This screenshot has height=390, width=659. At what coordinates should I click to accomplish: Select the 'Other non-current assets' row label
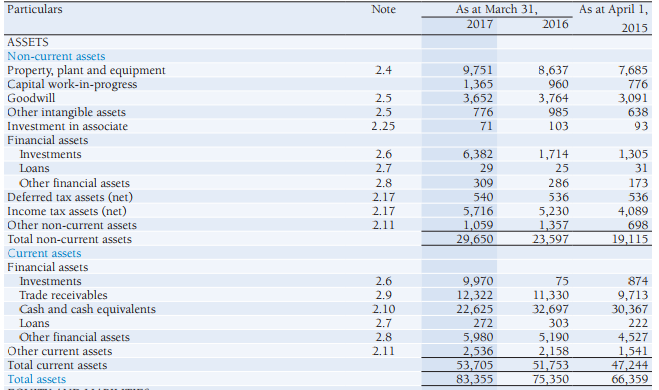[72, 225]
